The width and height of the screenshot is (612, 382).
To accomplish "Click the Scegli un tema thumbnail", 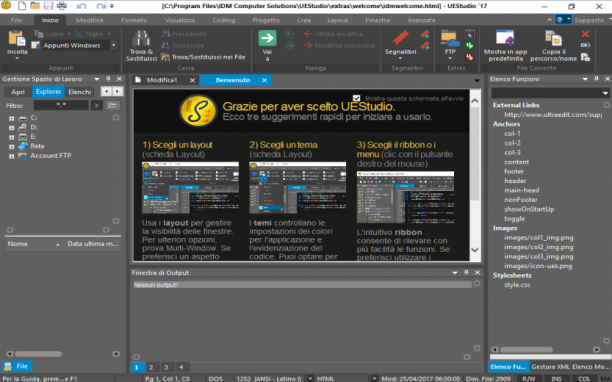I will (297, 188).
